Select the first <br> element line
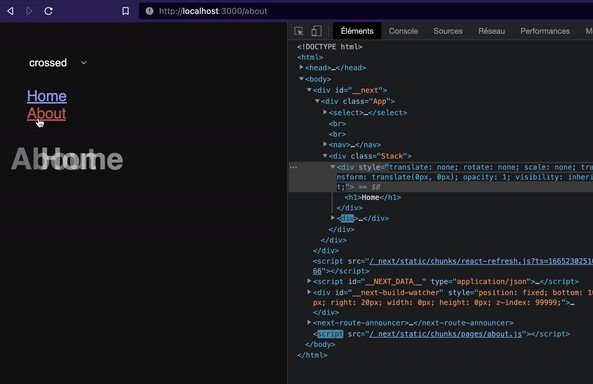The height and width of the screenshot is (384, 593). (337, 124)
